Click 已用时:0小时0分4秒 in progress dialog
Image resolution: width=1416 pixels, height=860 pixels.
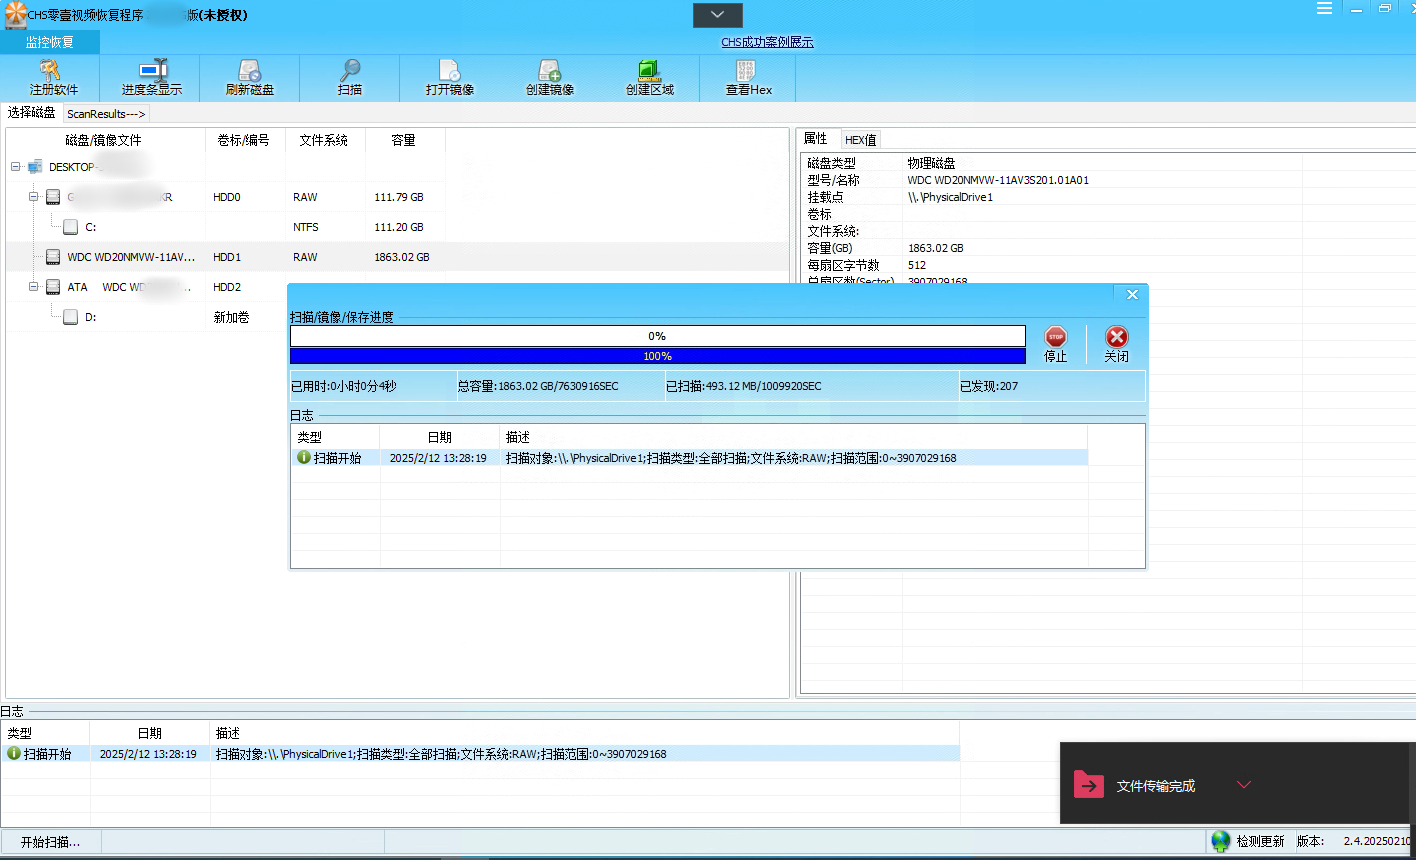343,386
